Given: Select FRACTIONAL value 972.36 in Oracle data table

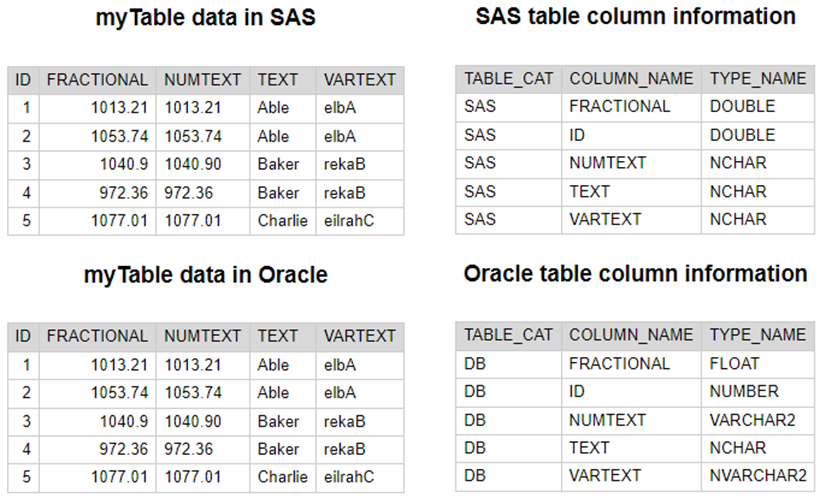Looking at the screenshot, I should (x=123, y=449).
